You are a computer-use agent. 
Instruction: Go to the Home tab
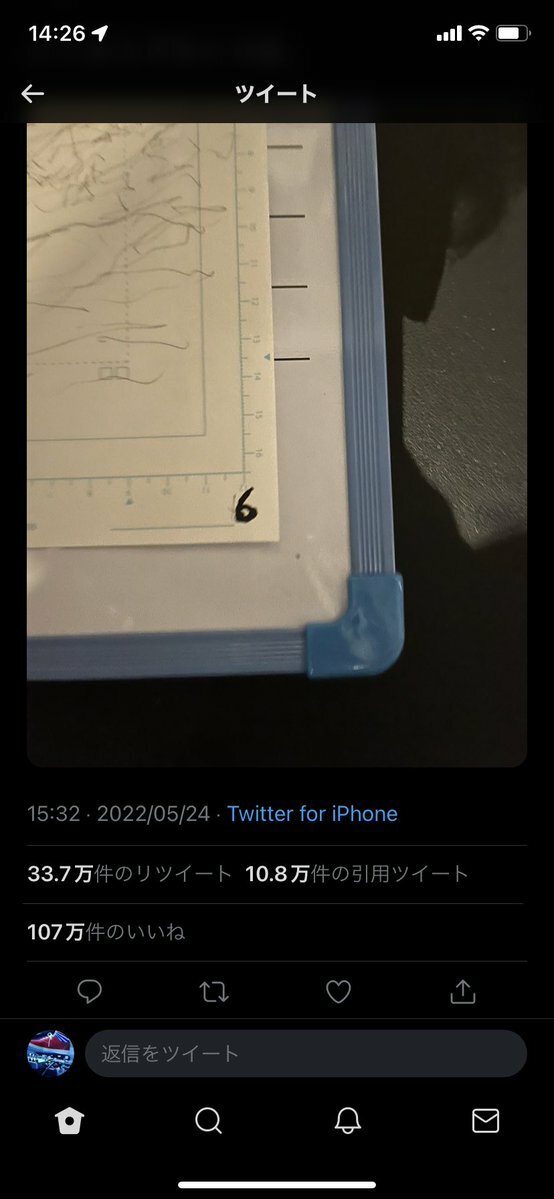pos(69,1121)
